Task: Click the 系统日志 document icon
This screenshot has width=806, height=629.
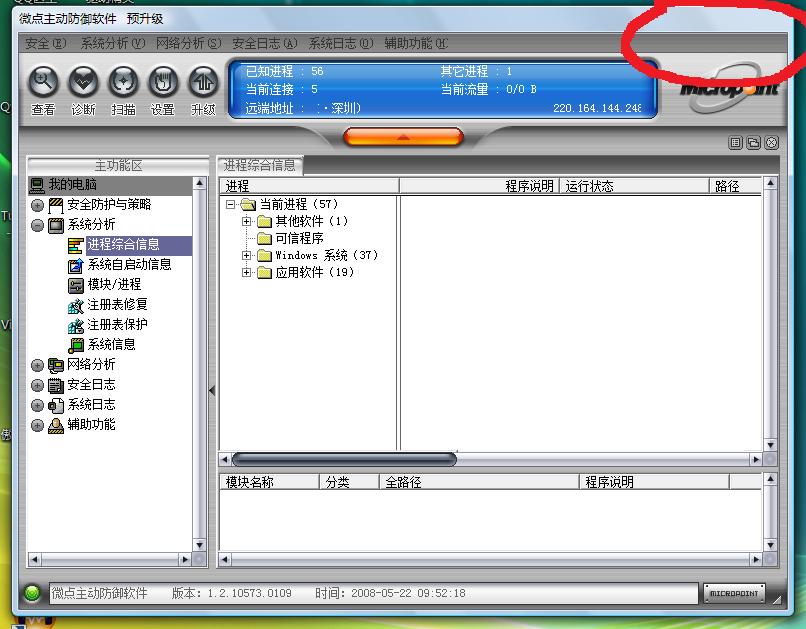Action: pos(56,405)
